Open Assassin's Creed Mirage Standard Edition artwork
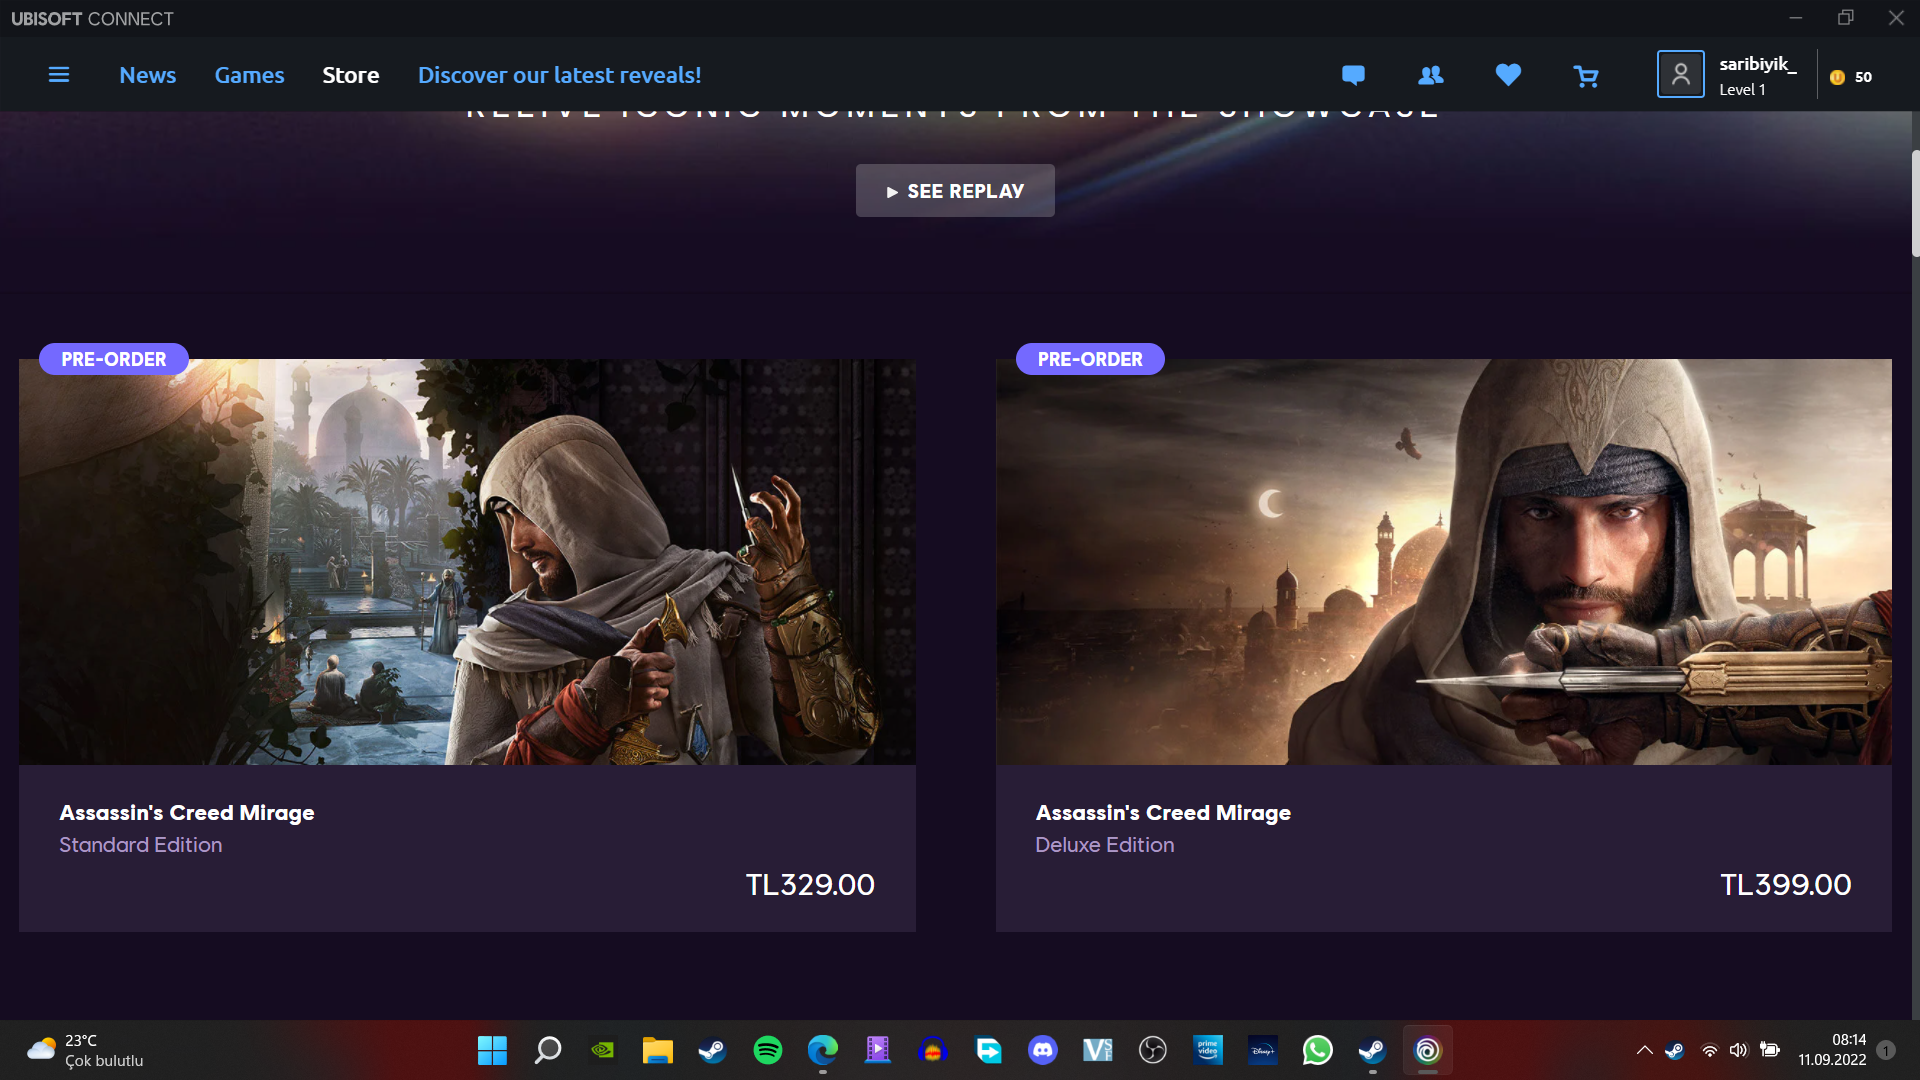Viewport: 1920px width, 1080px height. (x=467, y=562)
